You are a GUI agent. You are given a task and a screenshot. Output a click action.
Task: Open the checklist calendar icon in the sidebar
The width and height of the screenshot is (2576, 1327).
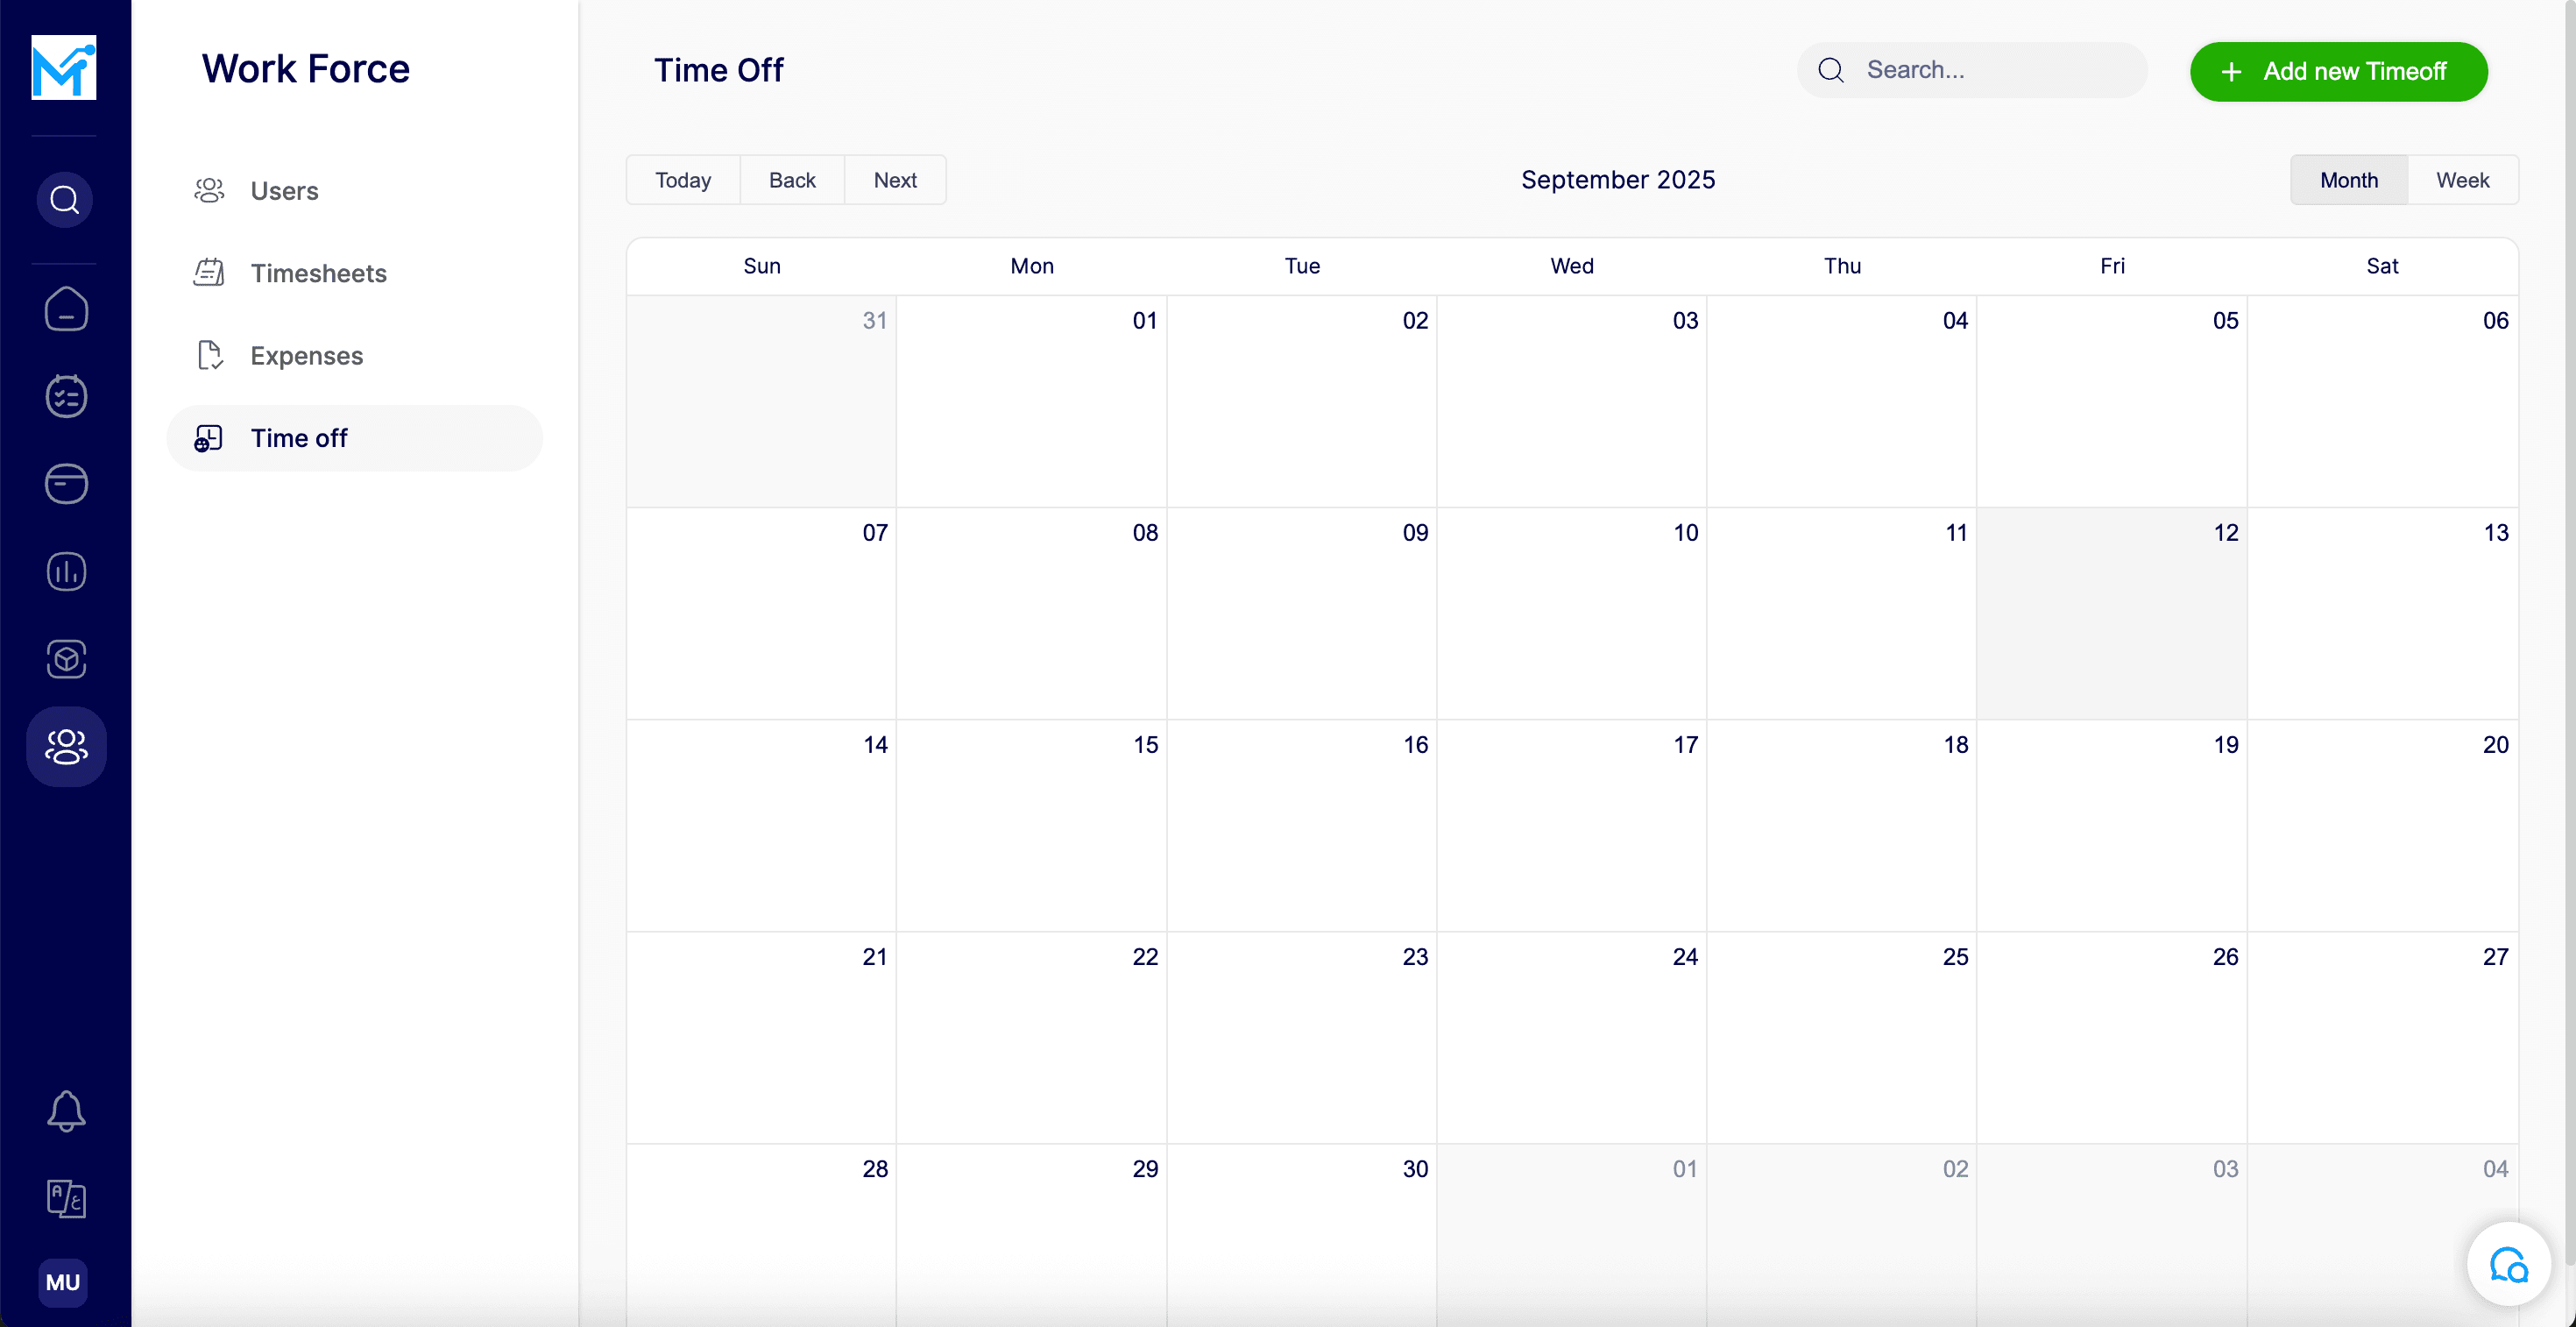click(x=65, y=396)
